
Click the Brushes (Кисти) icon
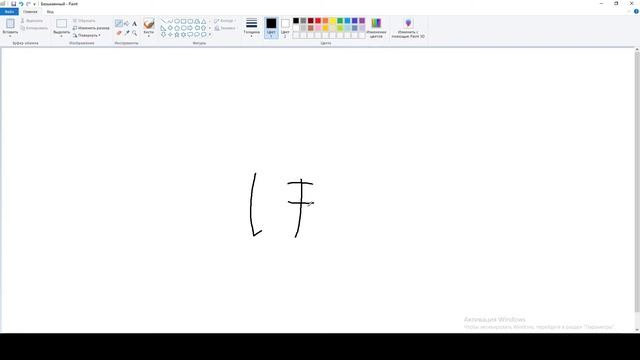click(149, 24)
